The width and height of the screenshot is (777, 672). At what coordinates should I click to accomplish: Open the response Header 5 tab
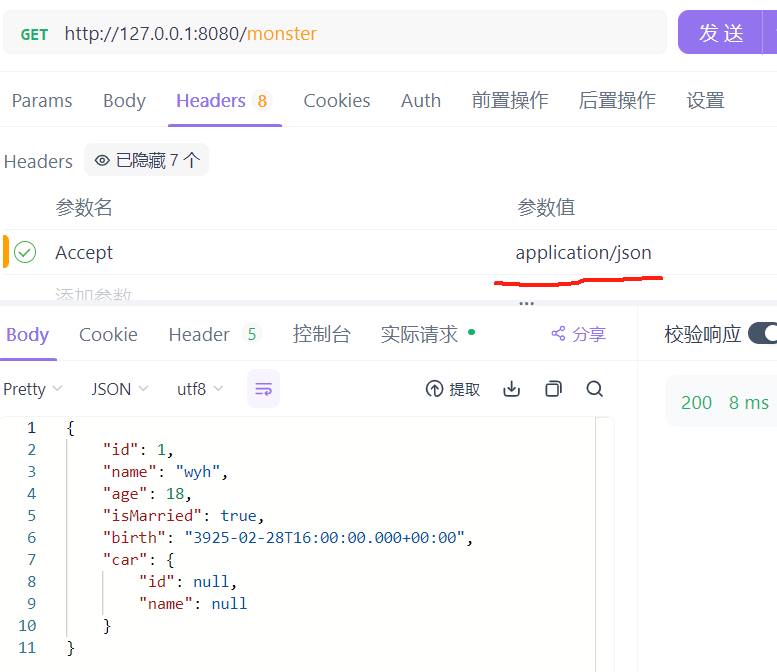tap(215, 335)
